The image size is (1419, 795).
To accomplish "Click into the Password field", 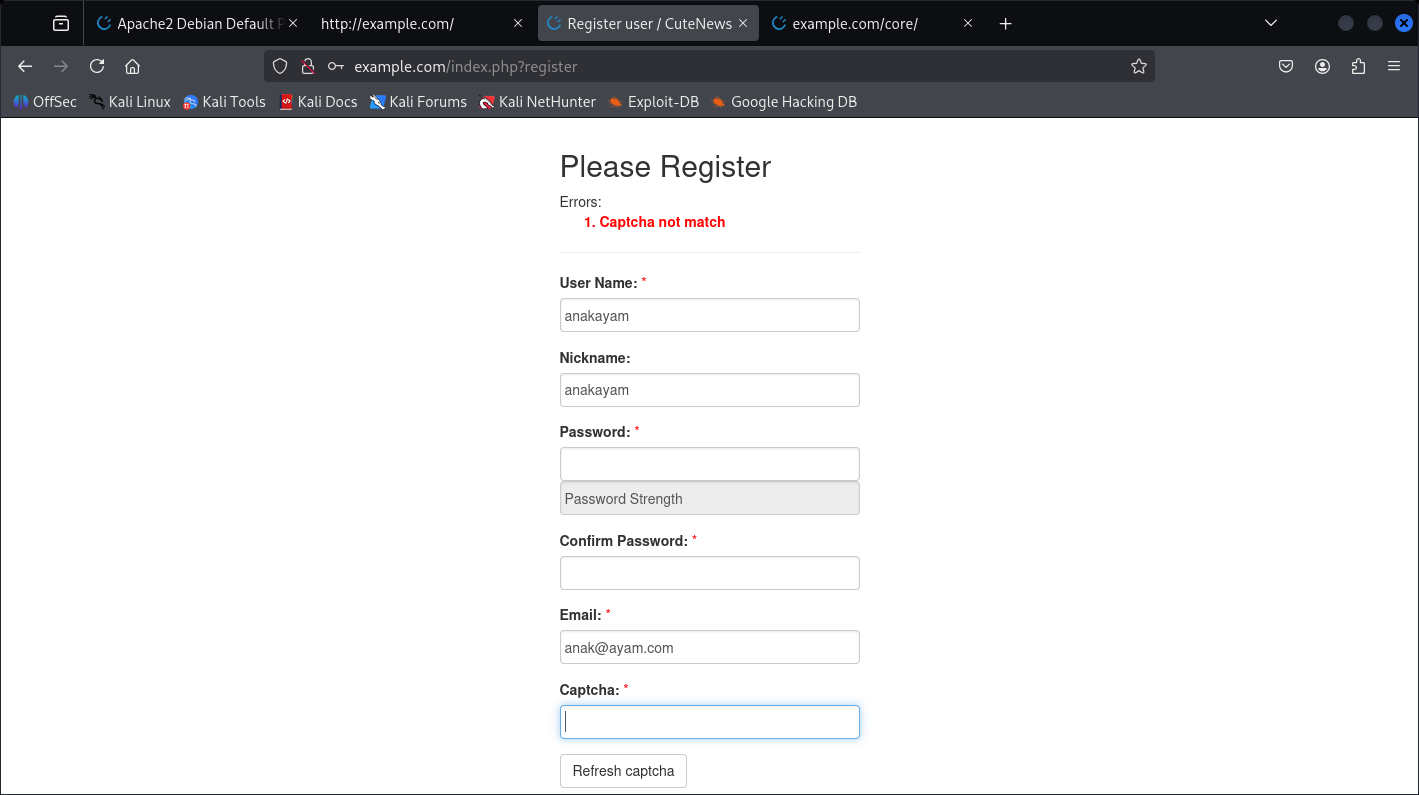I will (710, 464).
